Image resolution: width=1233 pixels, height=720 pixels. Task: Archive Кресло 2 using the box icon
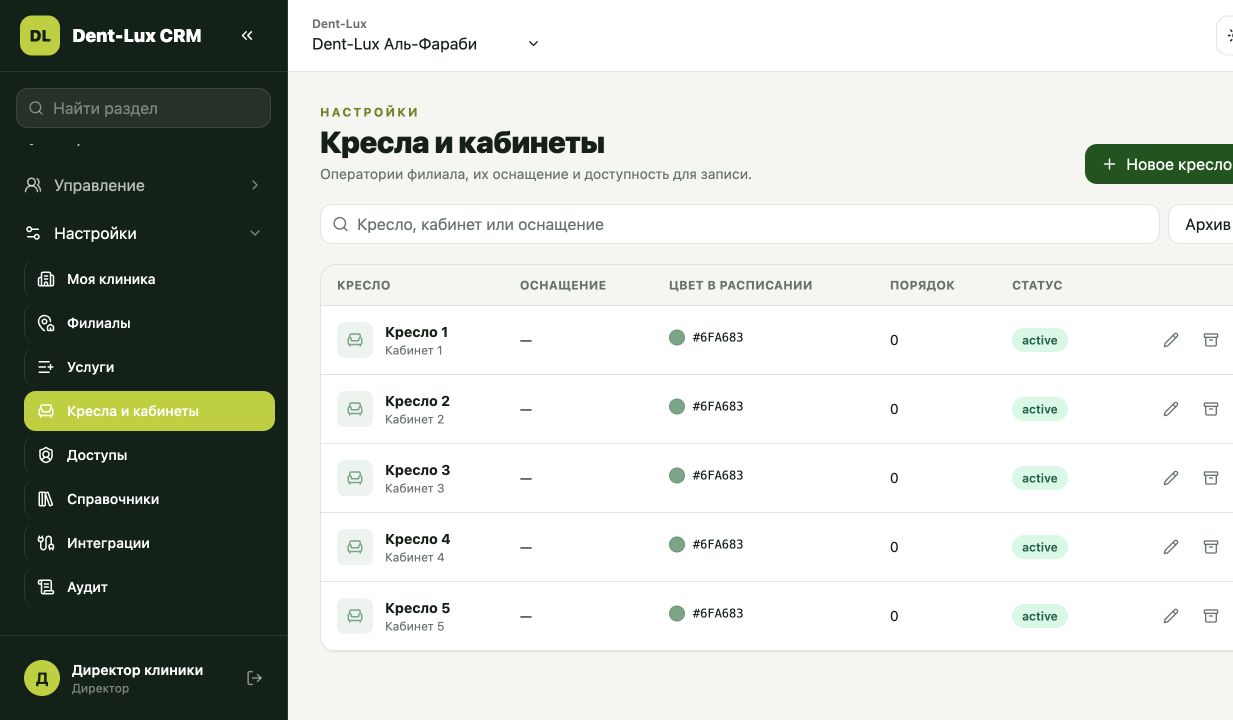point(1211,409)
